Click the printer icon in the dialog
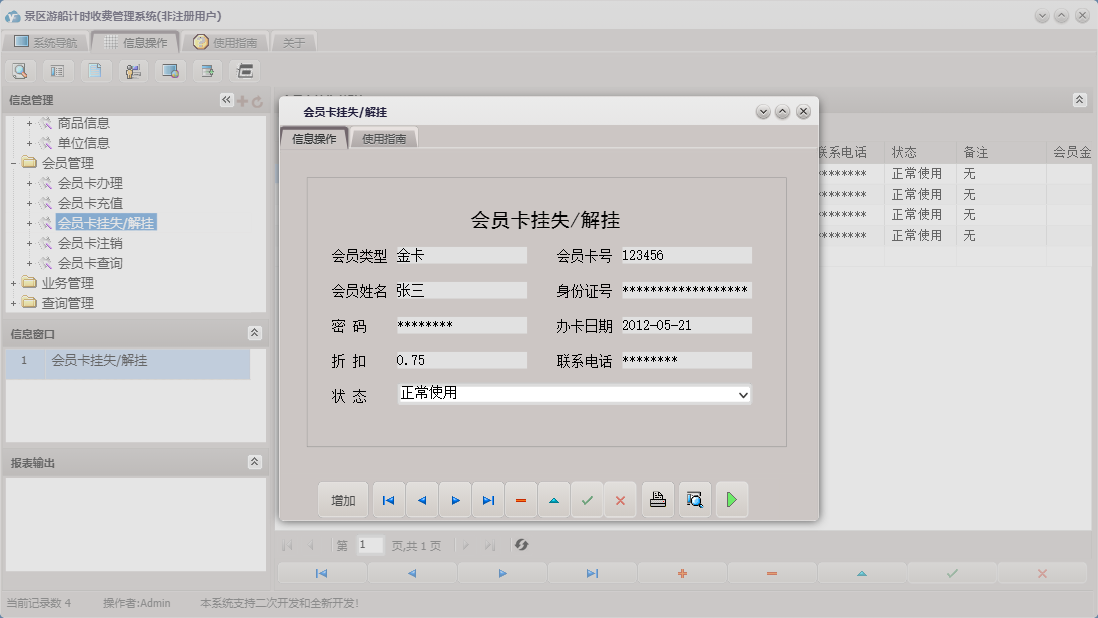1098x618 pixels. pyautogui.click(x=658, y=499)
